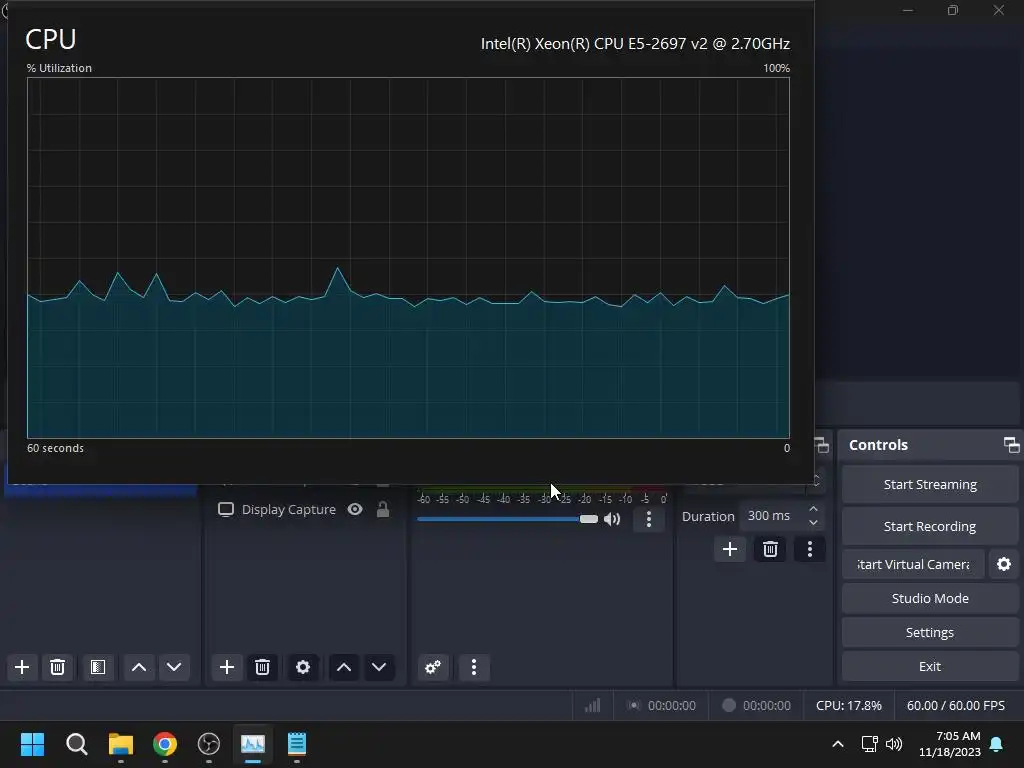Undock the Scene Transitions panel icon

(822, 445)
